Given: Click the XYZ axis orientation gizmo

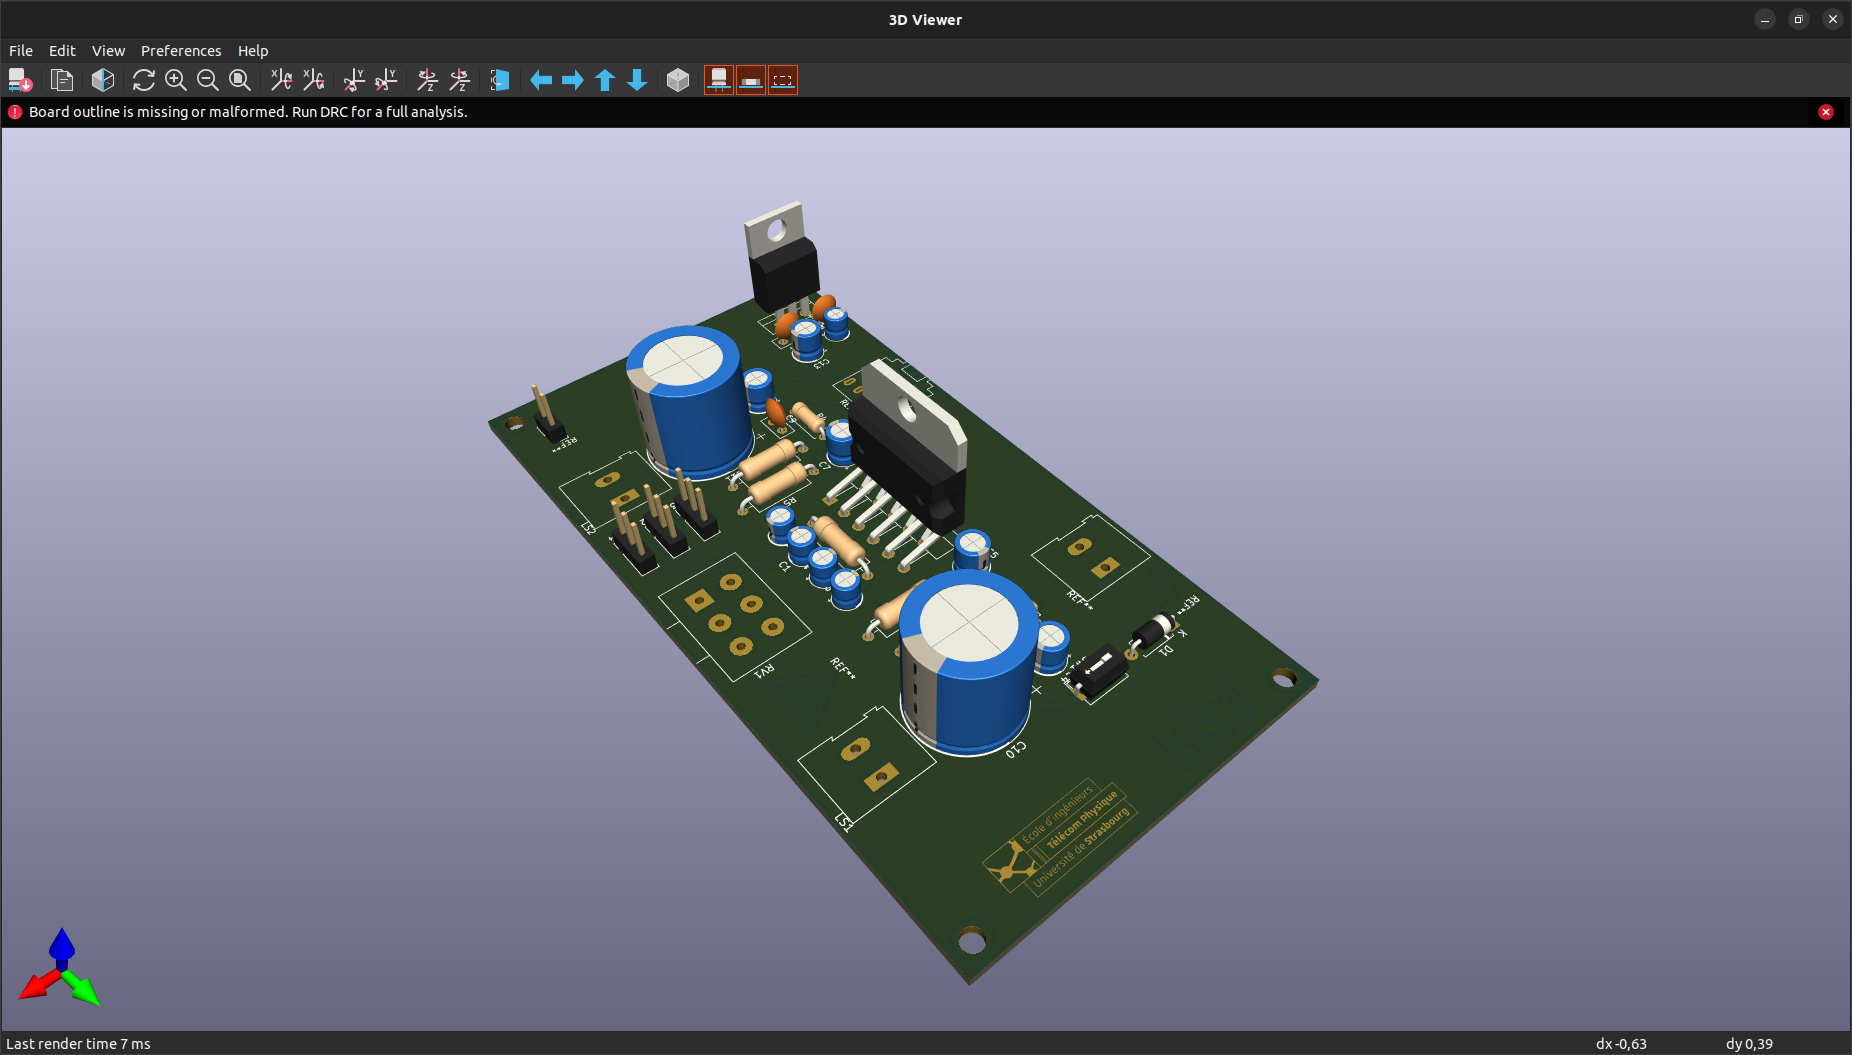Looking at the screenshot, I should click(x=60, y=968).
